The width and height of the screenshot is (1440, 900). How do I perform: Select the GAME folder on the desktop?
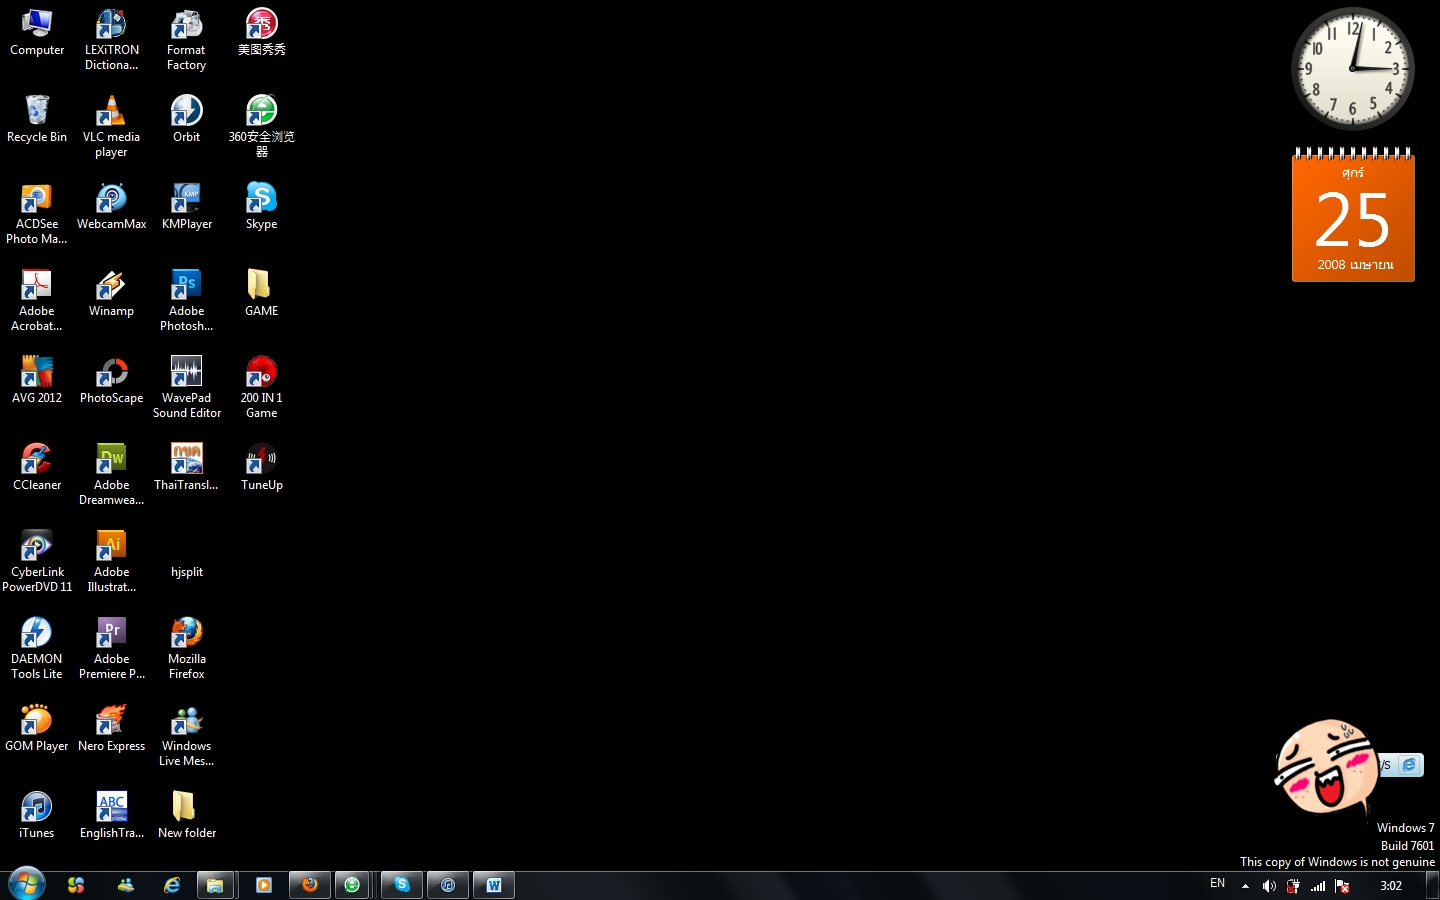[x=261, y=294]
